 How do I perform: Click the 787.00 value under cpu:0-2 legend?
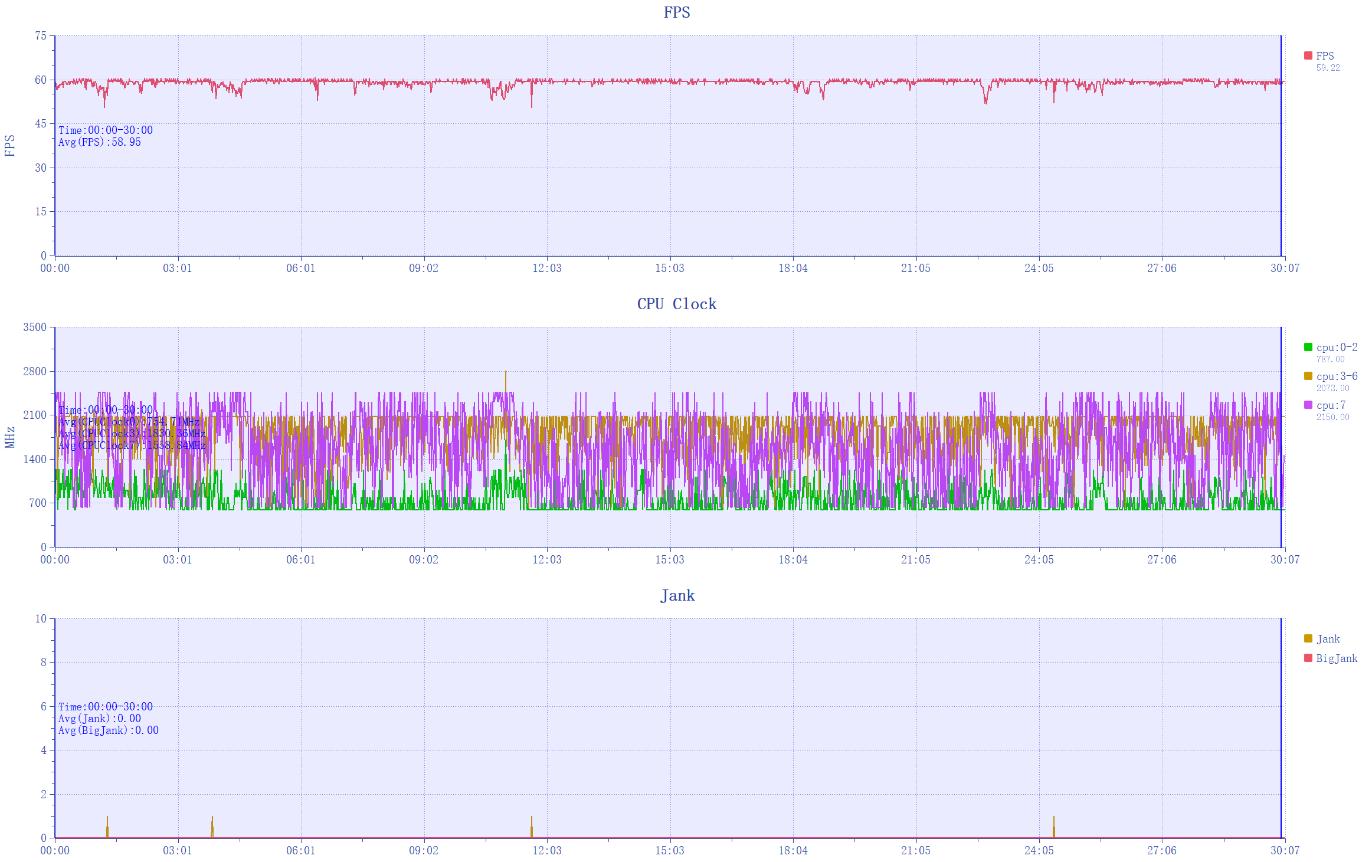(1330, 358)
